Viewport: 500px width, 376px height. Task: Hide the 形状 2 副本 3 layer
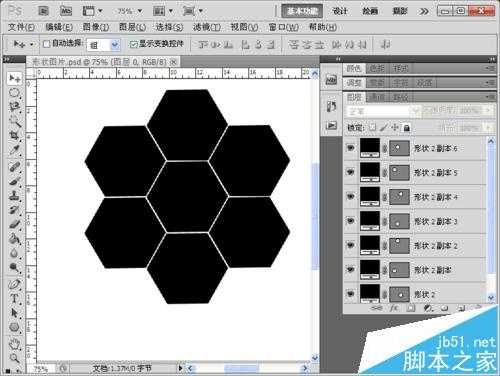tap(350, 221)
